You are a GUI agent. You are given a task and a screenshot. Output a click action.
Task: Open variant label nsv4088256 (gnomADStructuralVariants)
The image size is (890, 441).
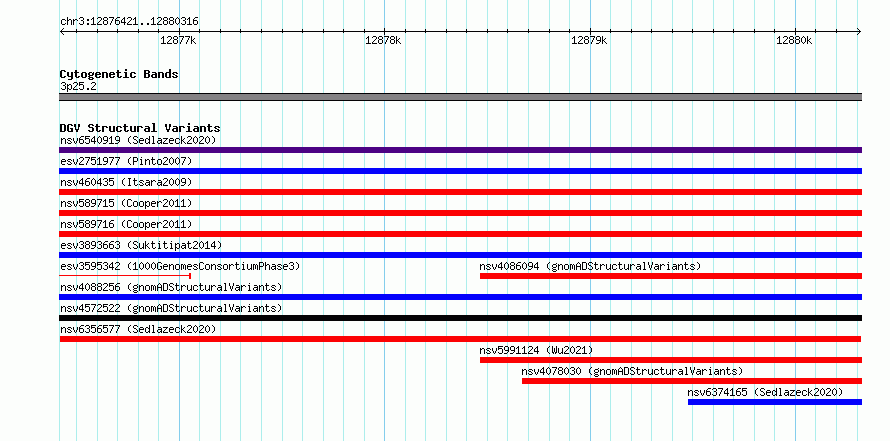[171, 287]
